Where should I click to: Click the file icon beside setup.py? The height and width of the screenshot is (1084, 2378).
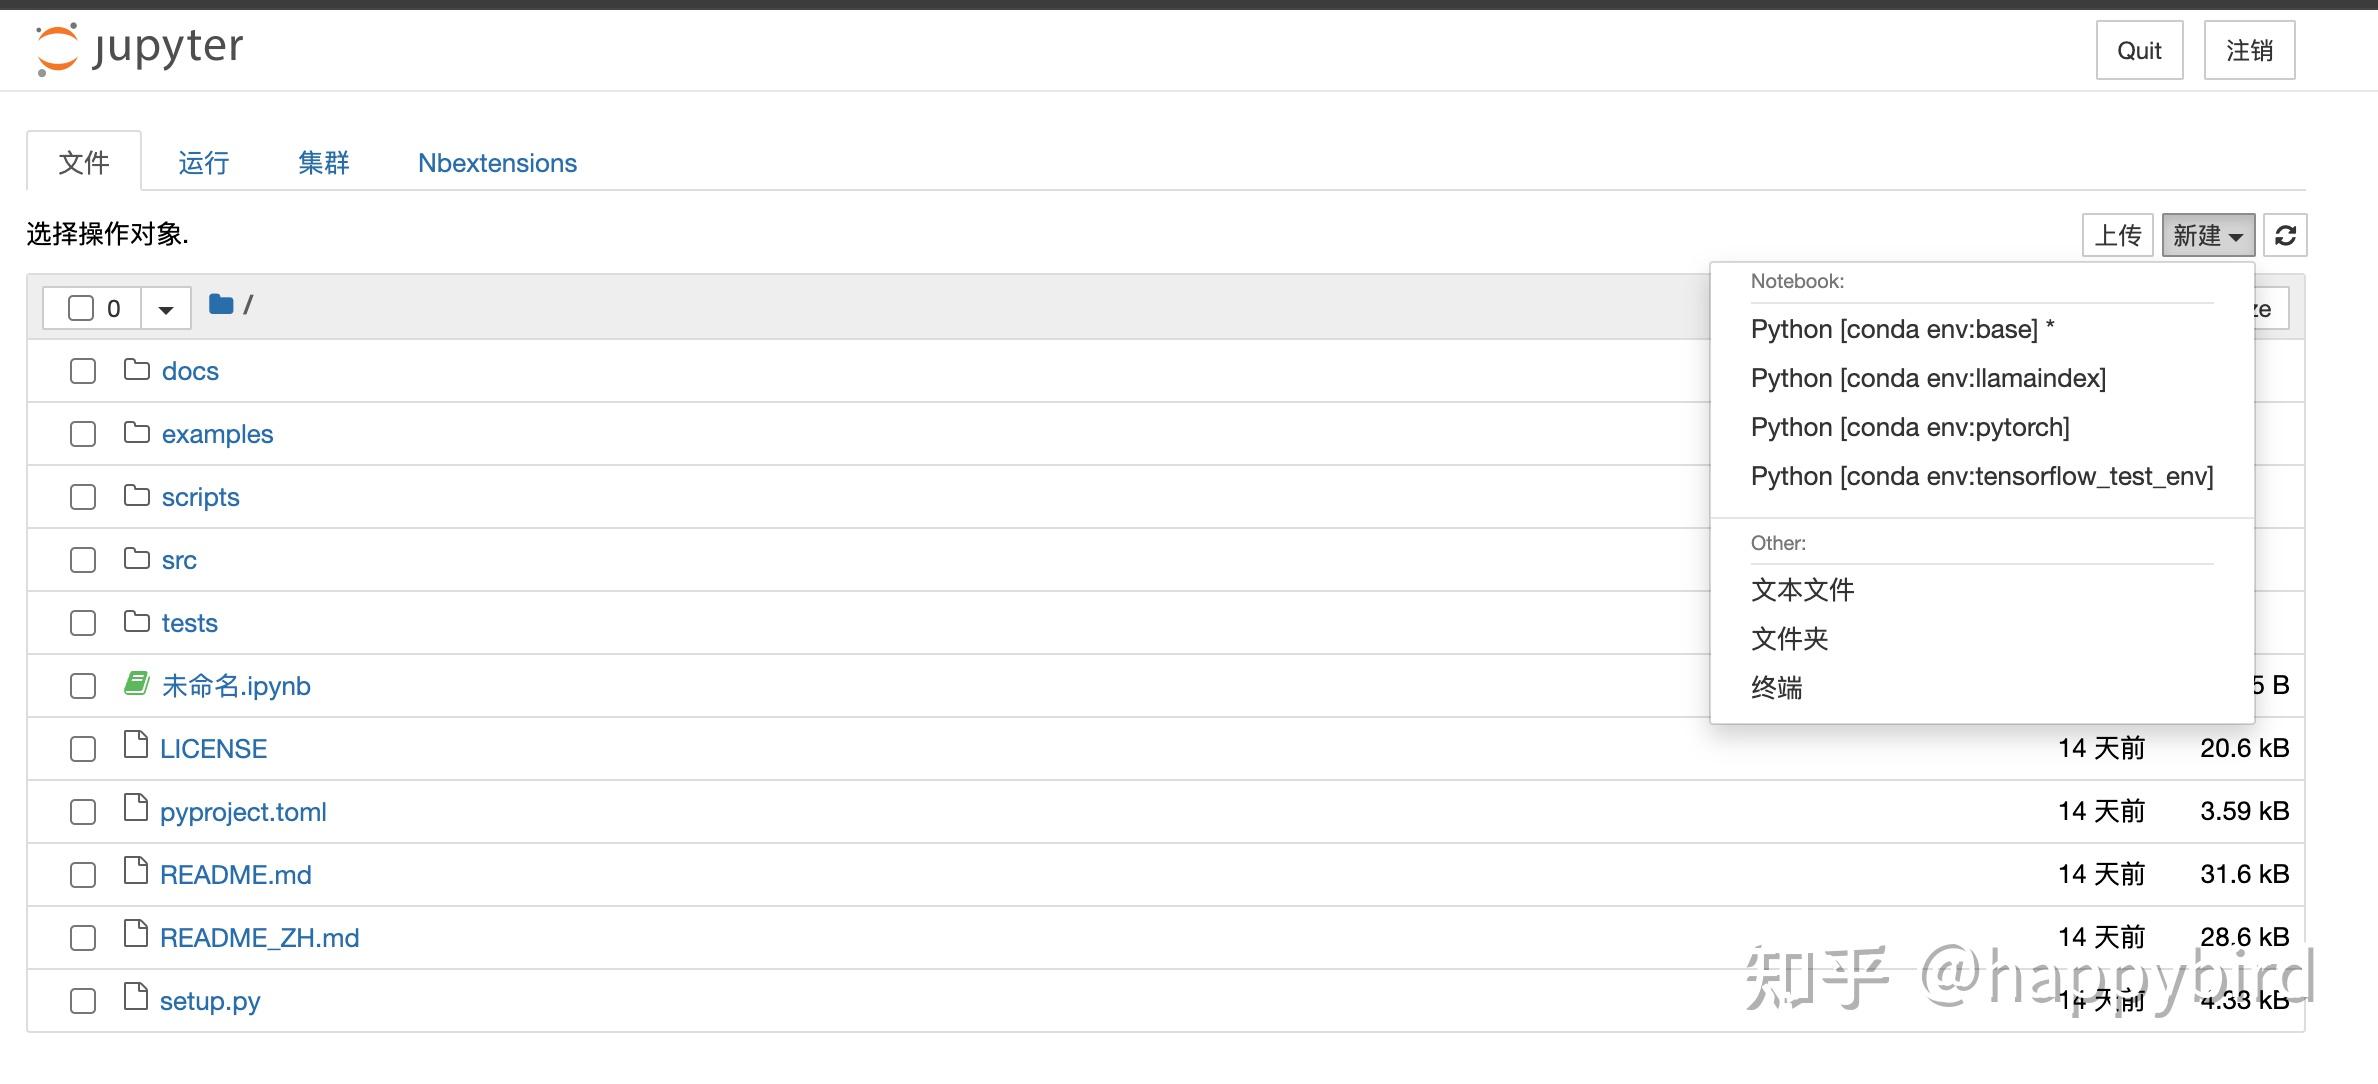pyautogui.click(x=135, y=999)
